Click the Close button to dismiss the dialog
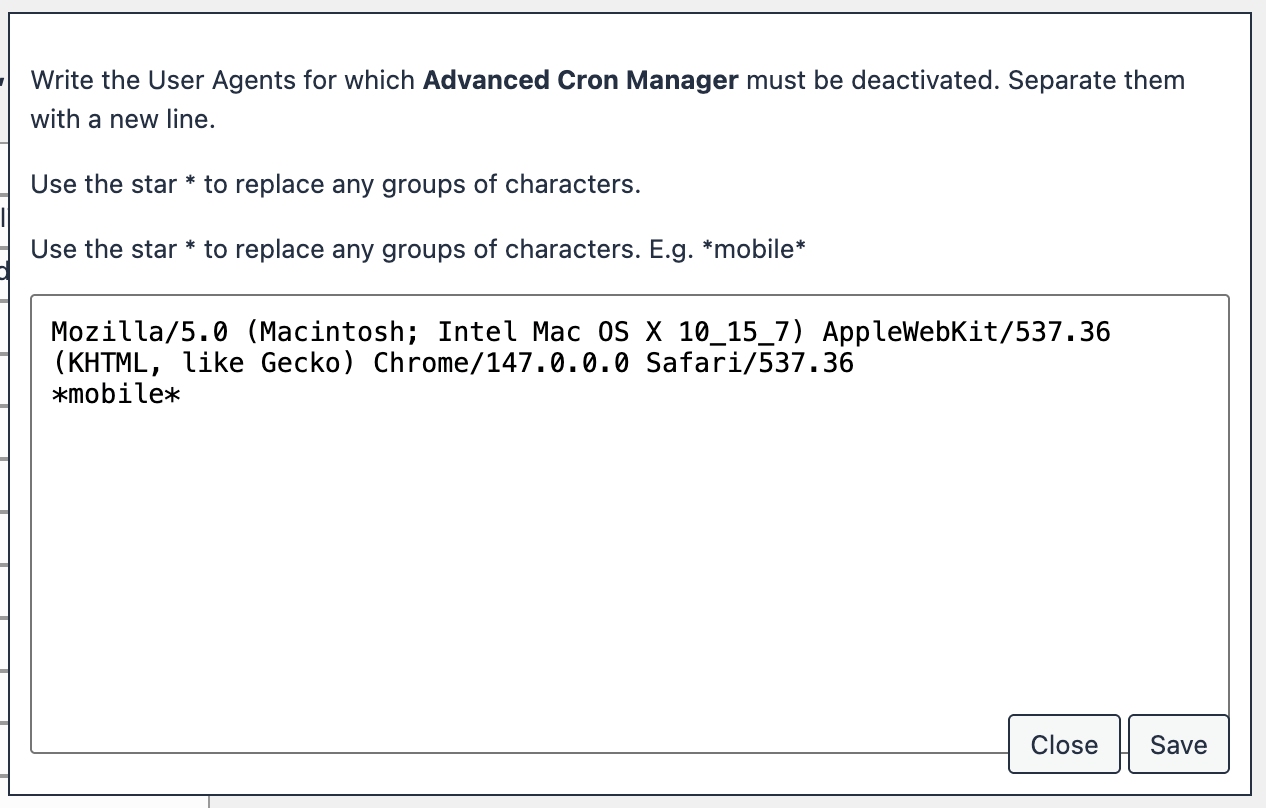Screen dimensions: 1266x808 tap(1063, 744)
